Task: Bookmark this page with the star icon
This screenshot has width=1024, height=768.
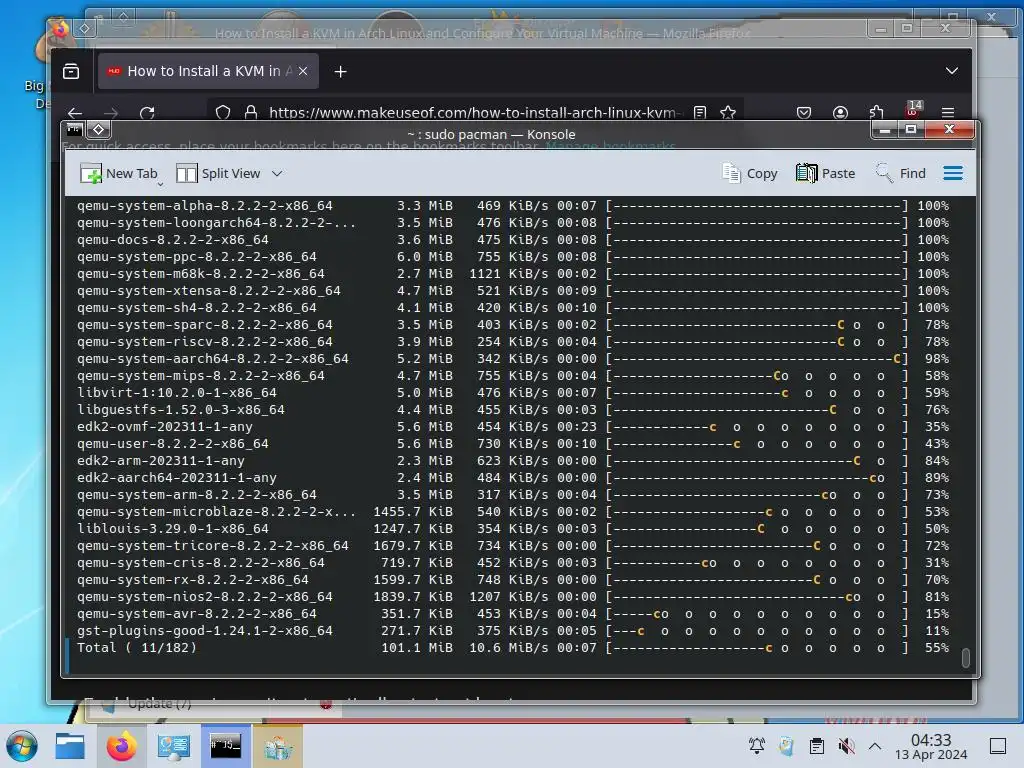Action: [x=728, y=112]
